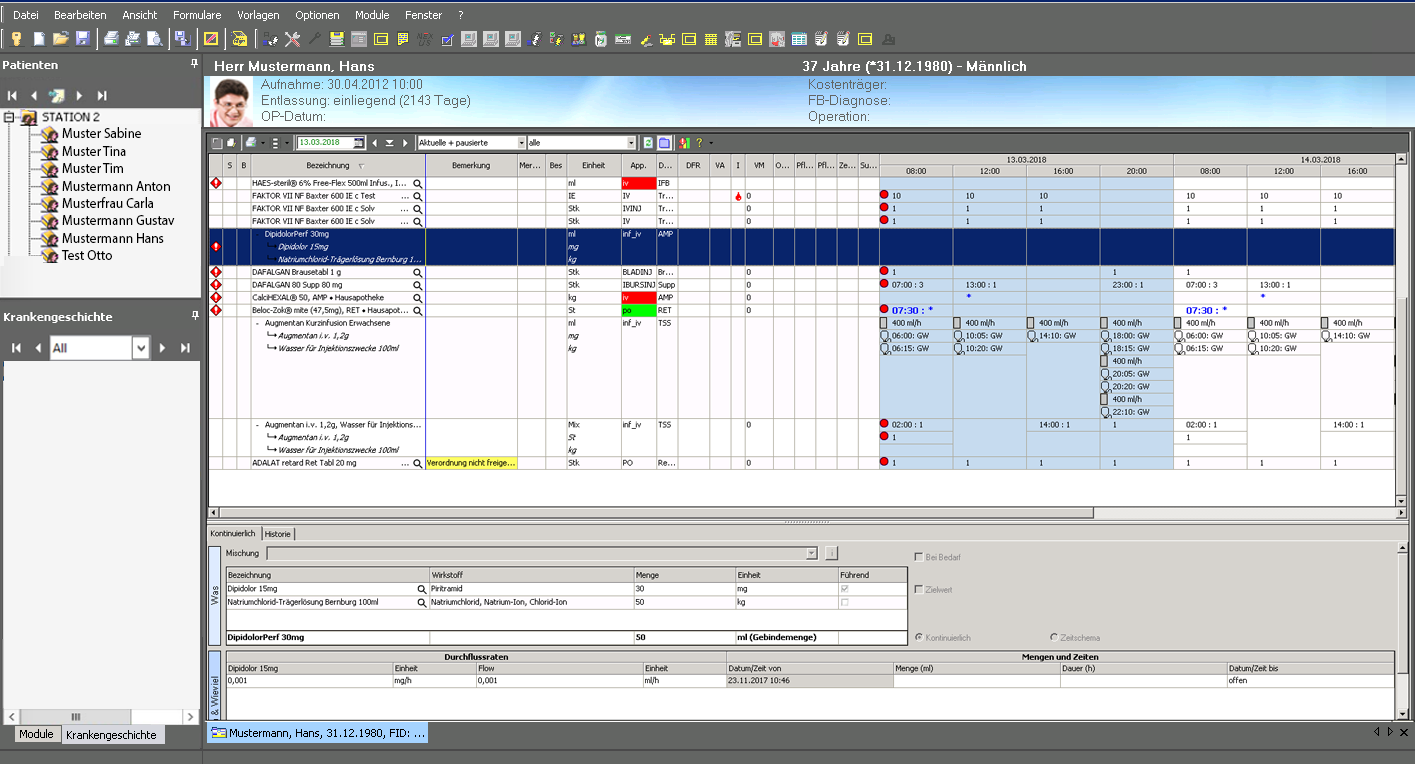Open calendar picker next to date 13.03.2018
Viewport: 1415px width, 764px height.
pos(359,143)
